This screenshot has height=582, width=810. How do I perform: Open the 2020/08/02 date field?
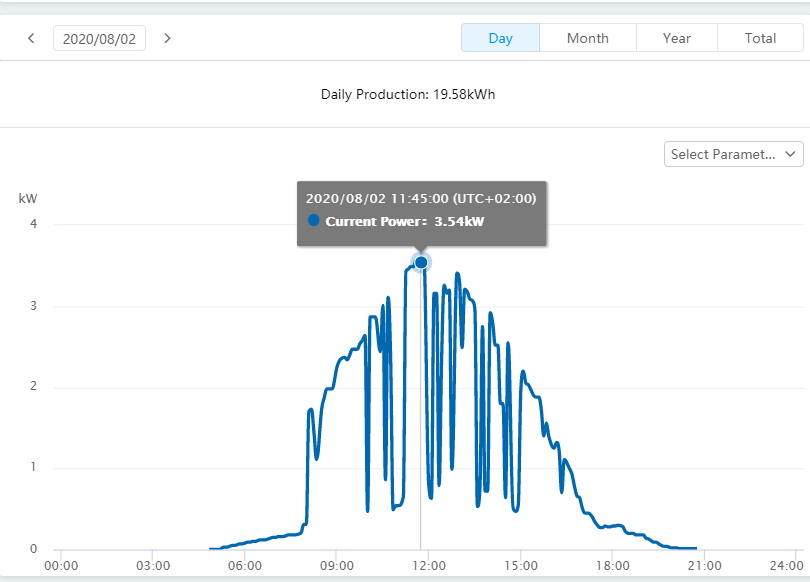(x=99, y=38)
